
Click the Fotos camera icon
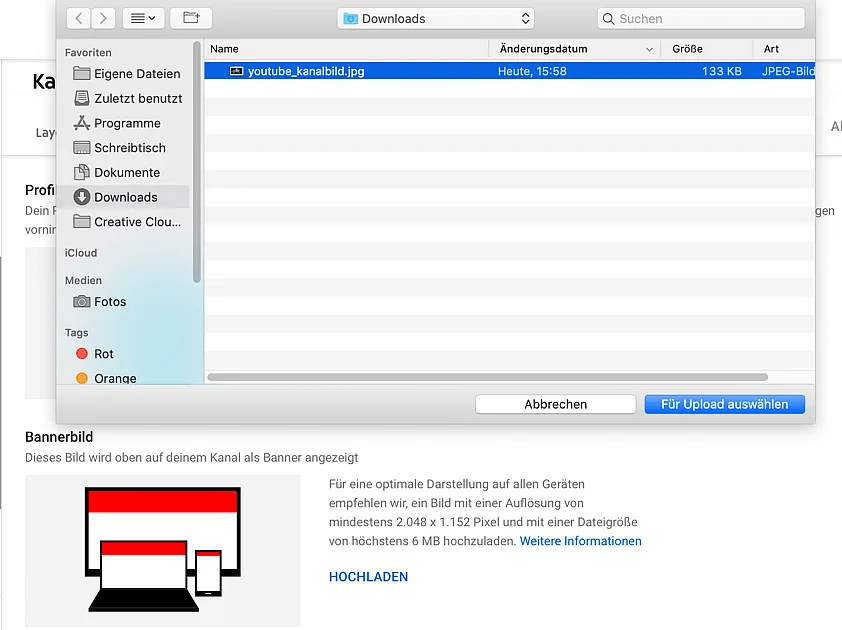[x=82, y=301]
